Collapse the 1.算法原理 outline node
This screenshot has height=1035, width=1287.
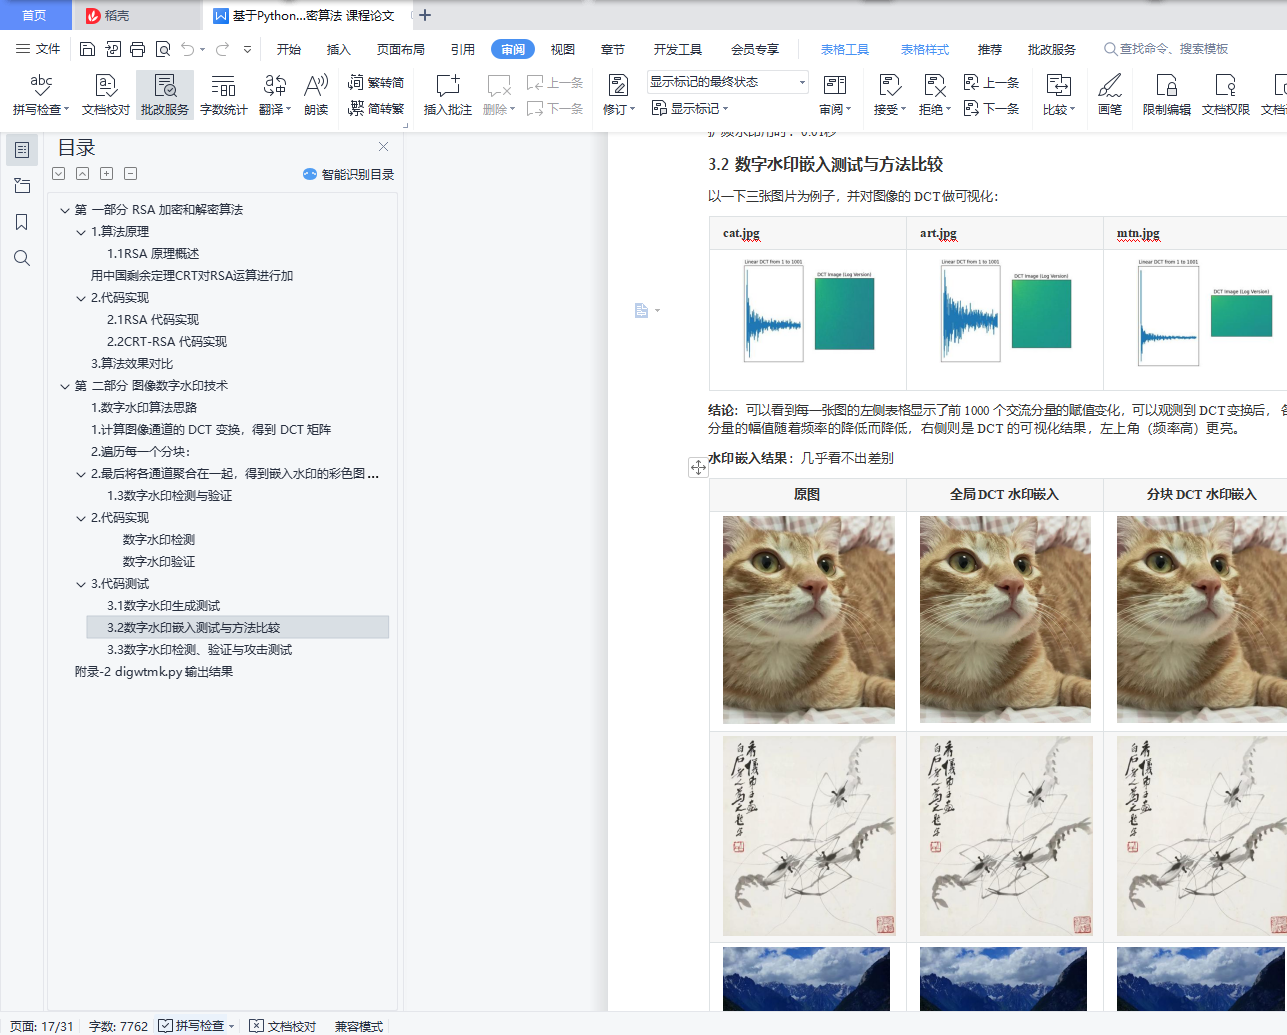point(81,232)
